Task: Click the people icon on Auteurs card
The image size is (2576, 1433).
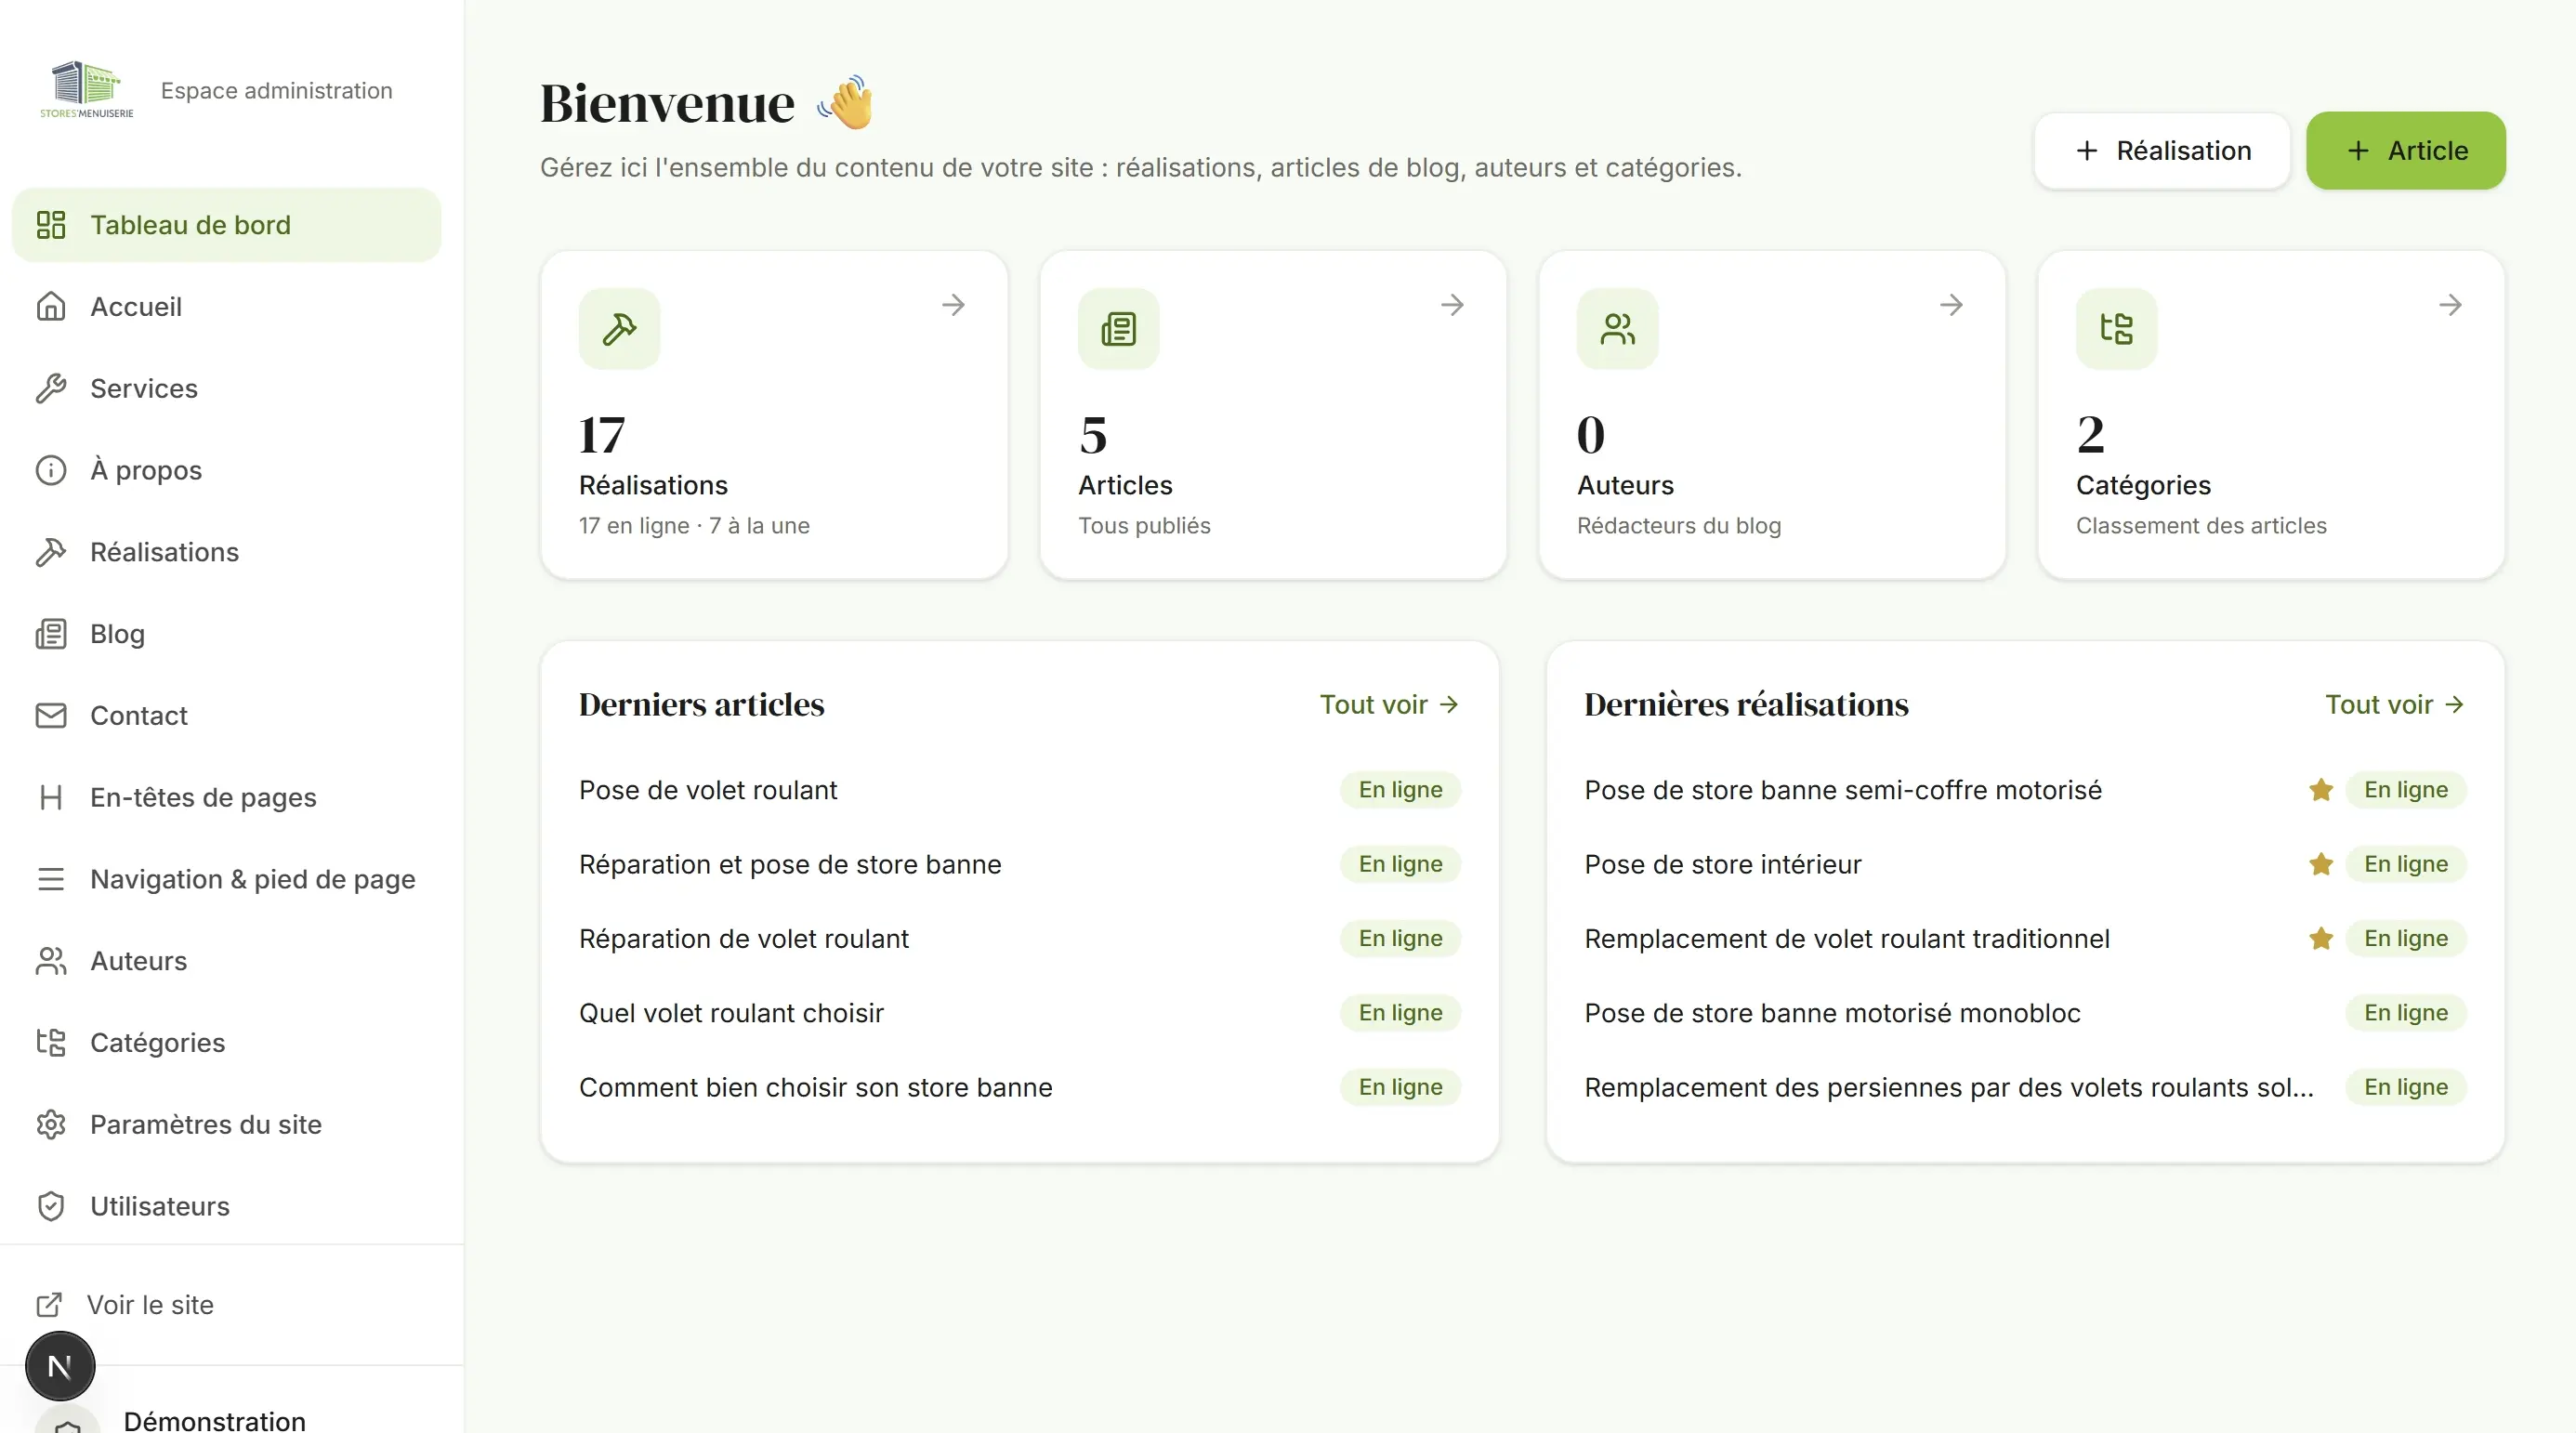Action: [1617, 329]
